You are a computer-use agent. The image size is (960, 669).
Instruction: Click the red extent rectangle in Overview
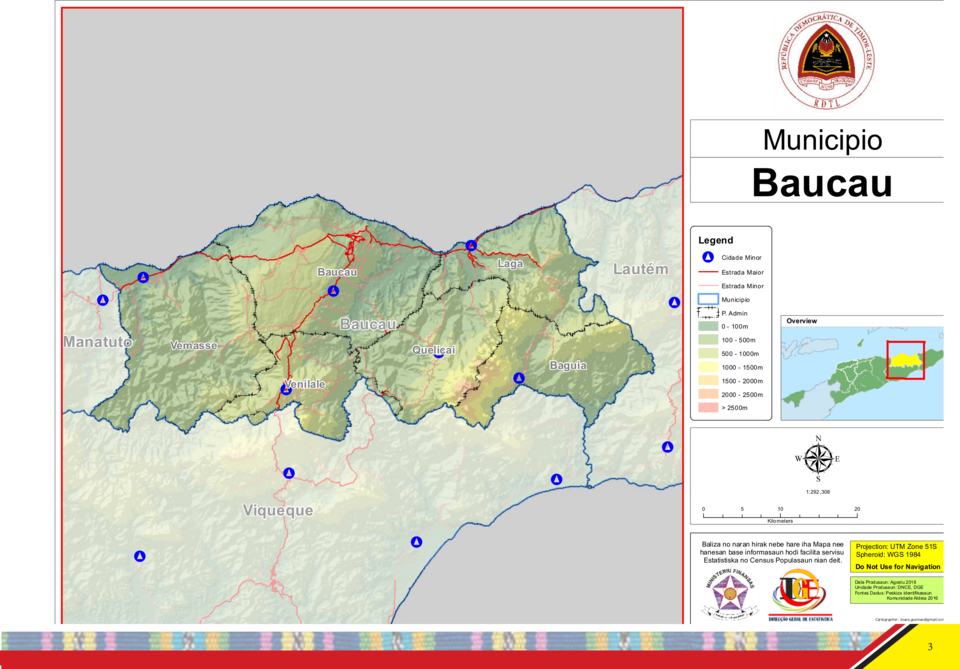pyautogui.click(x=906, y=361)
